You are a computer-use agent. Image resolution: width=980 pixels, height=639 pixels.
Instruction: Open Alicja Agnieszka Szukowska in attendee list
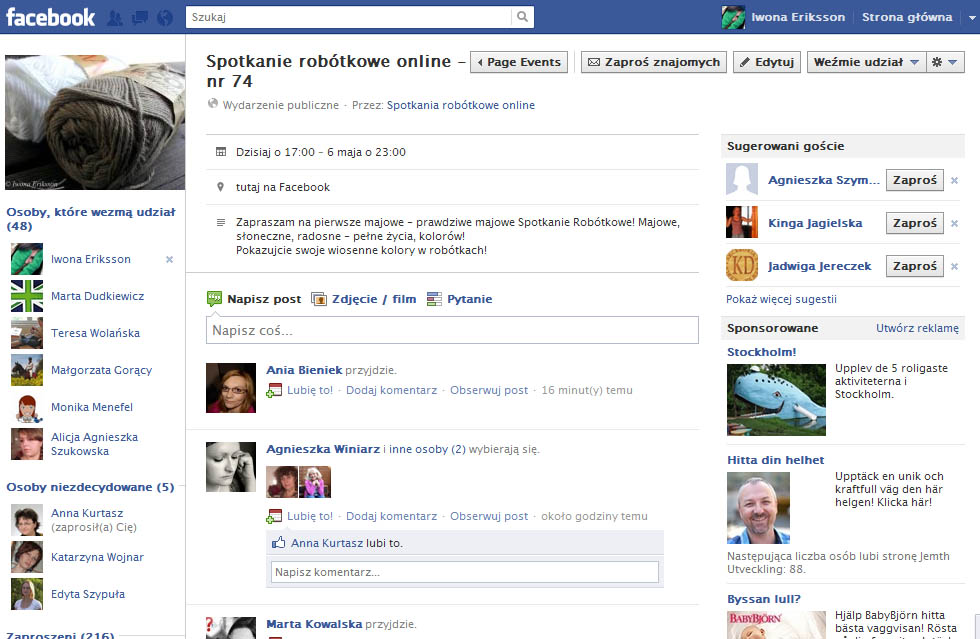click(94, 444)
